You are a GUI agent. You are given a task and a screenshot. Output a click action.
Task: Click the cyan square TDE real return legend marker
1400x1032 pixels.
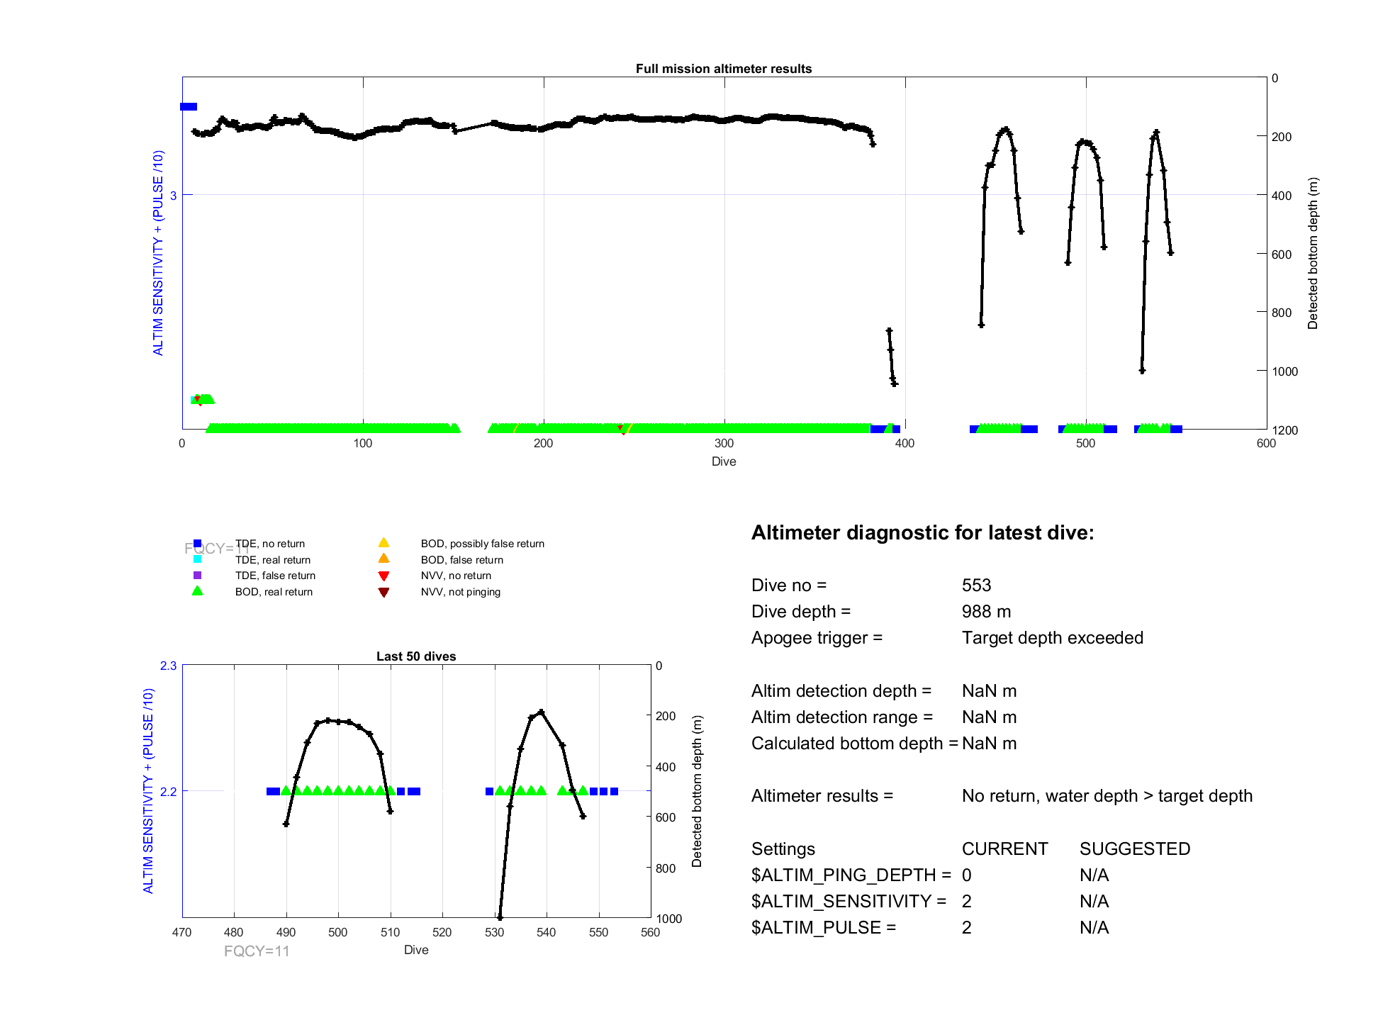[197, 560]
